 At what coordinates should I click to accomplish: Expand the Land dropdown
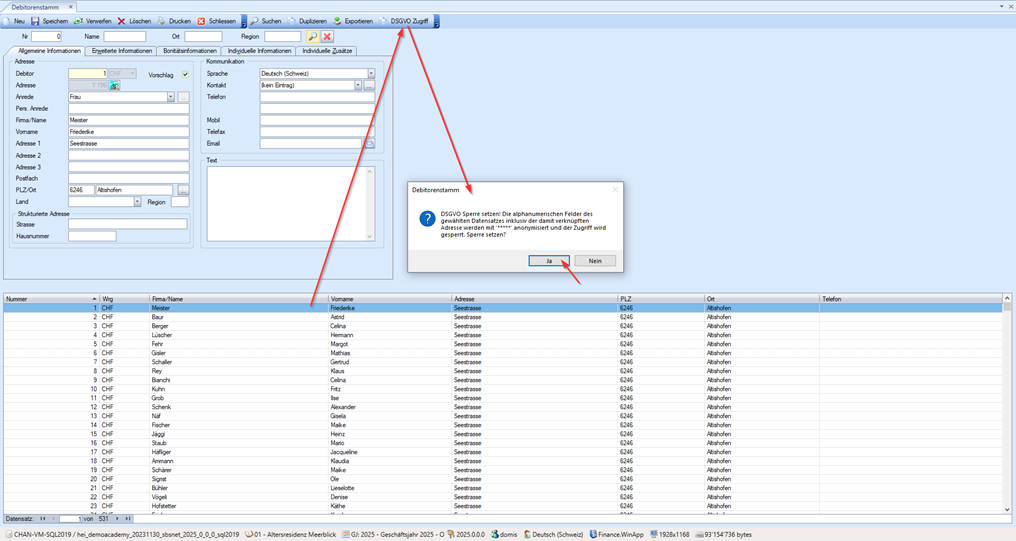point(137,202)
